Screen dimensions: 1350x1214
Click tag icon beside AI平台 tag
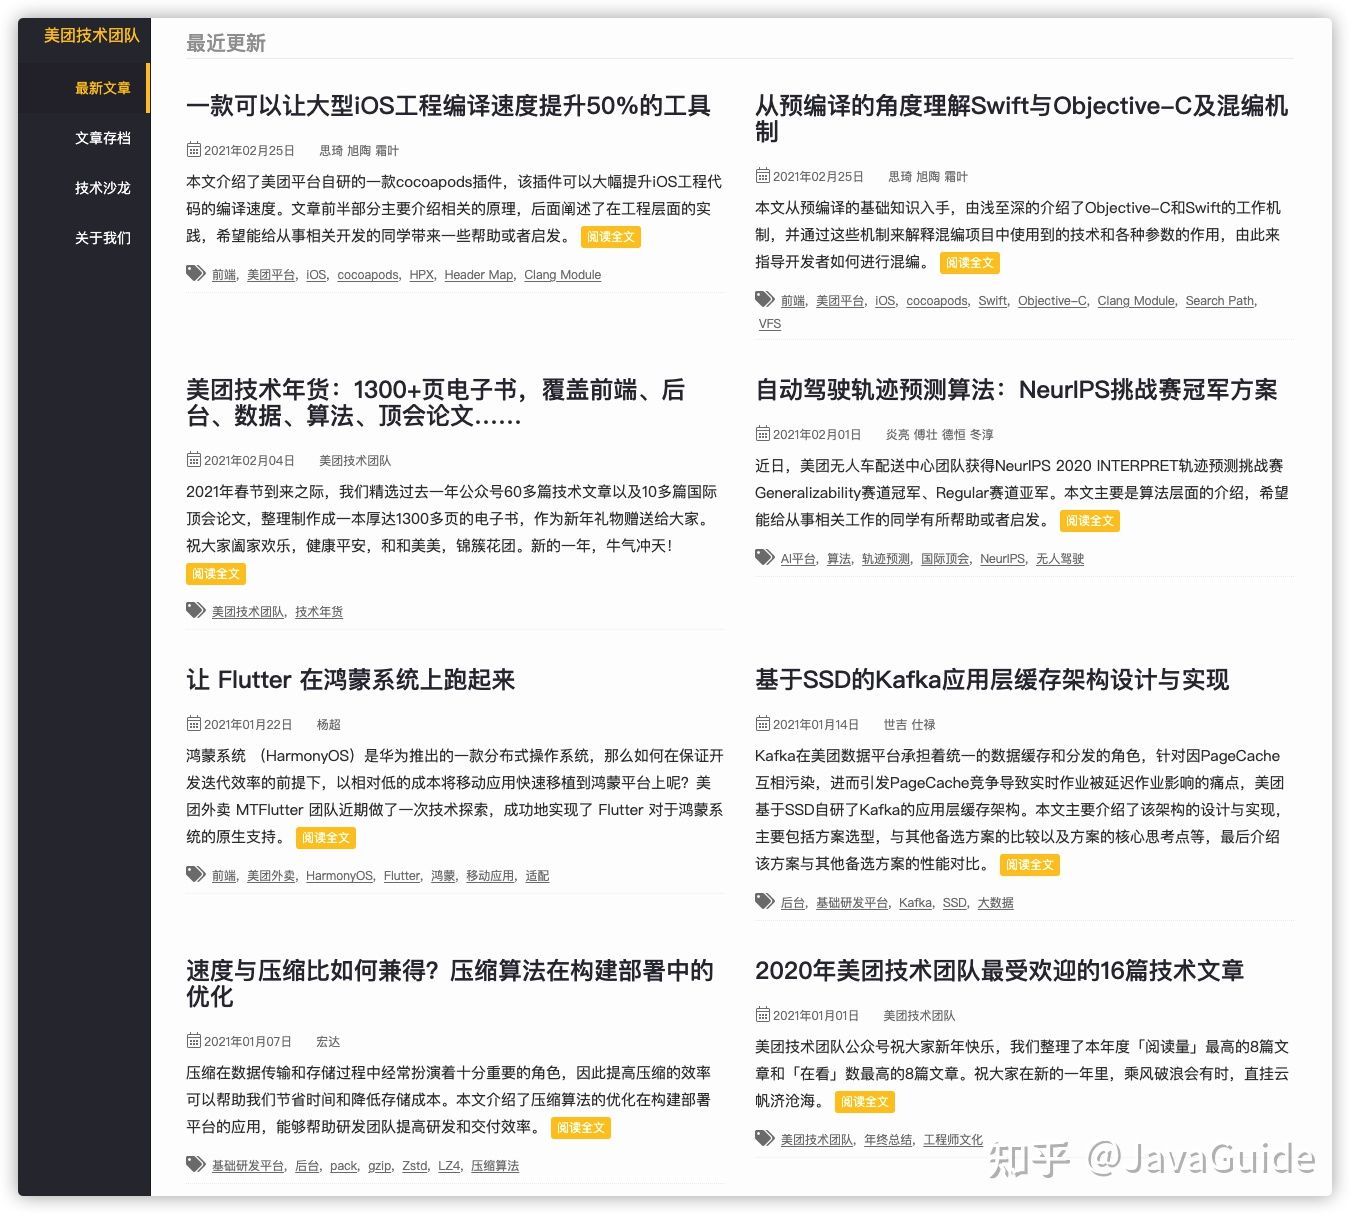[765, 557]
